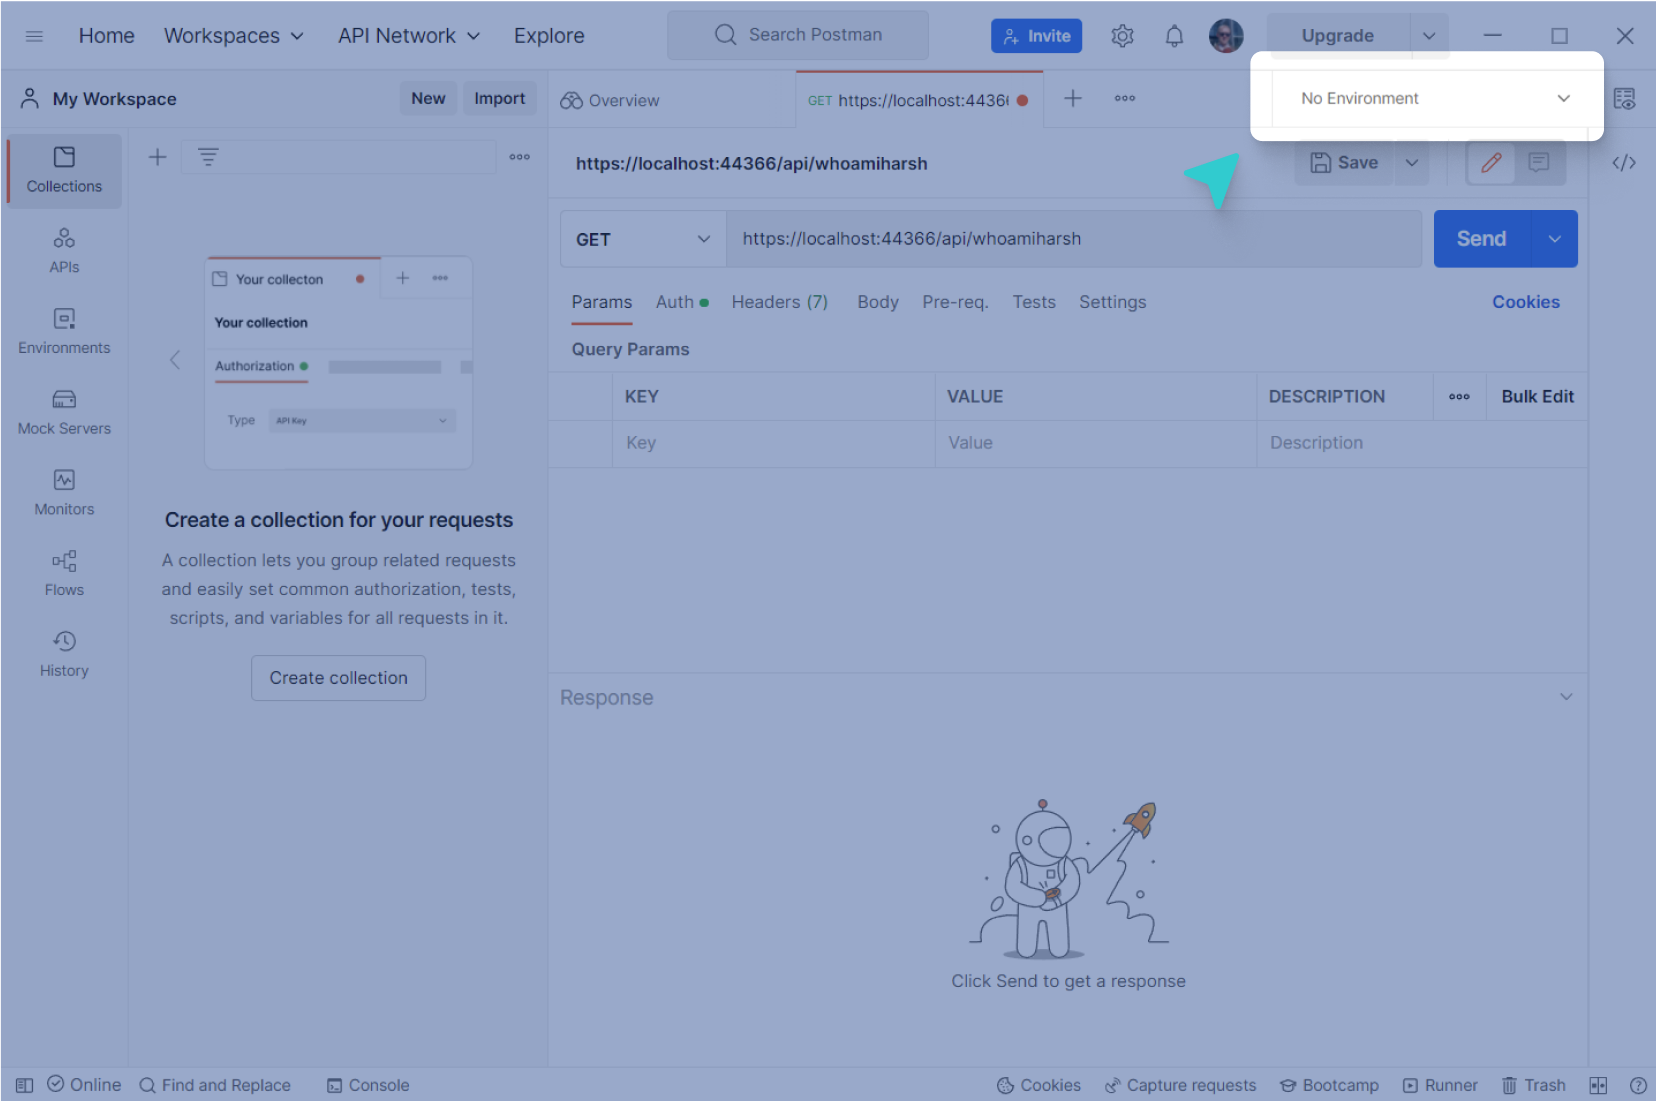Open Capture requests in the status bar
The width and height of the screenshot is (1656, 1101).
[x=1181, y=1084]
